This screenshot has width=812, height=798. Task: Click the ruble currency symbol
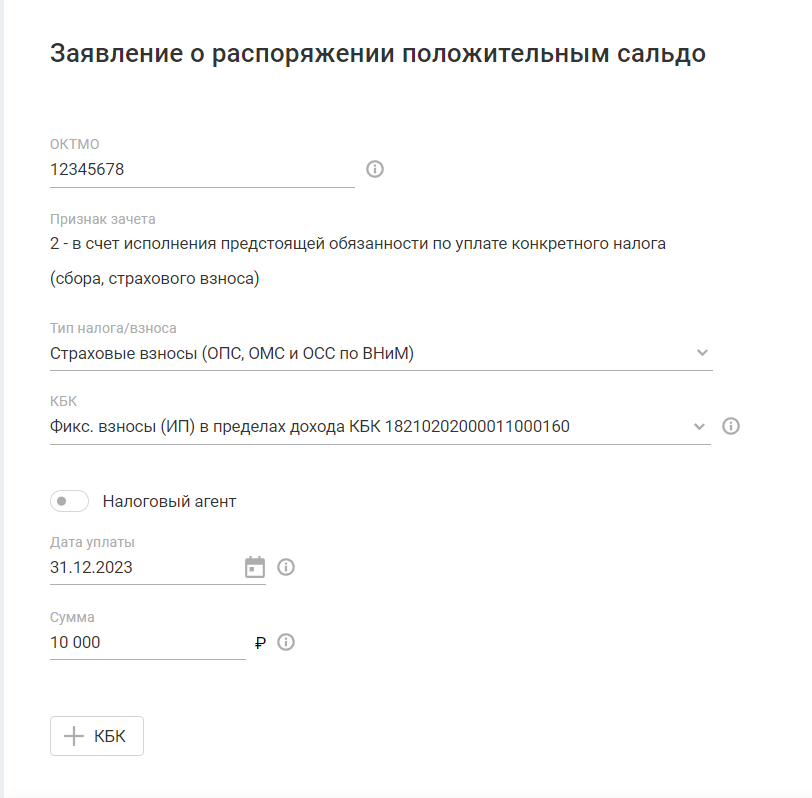260,643
